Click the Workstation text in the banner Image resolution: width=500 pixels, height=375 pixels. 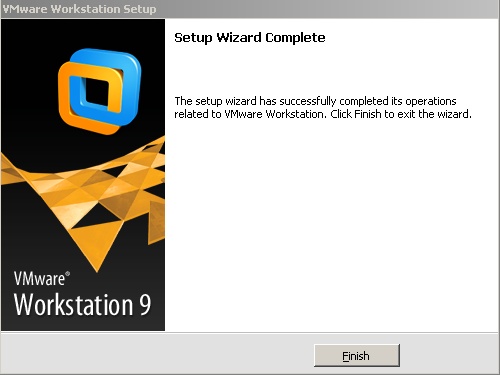pyautogui.click(x=73, y=305)
